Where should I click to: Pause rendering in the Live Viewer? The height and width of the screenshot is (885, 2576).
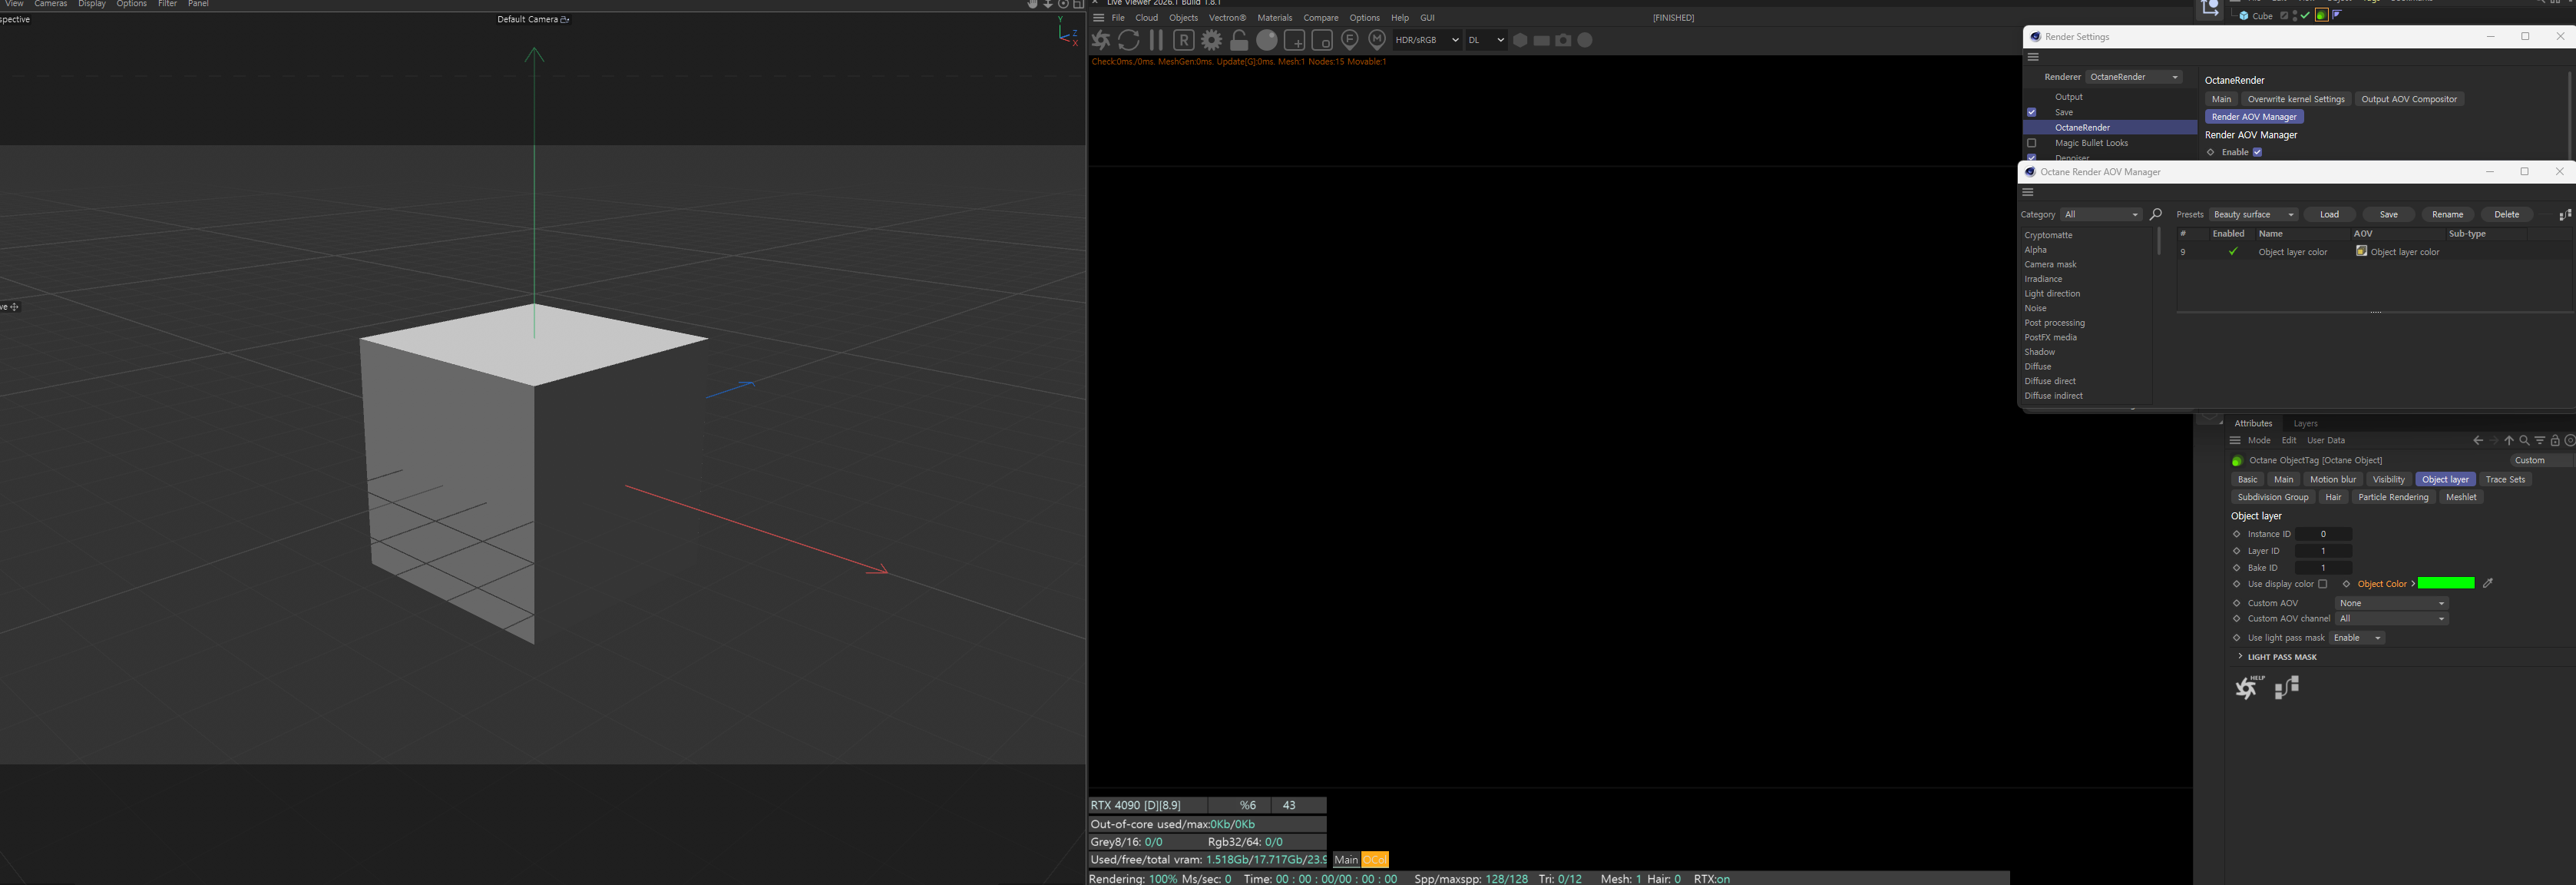coord(1156,40)
